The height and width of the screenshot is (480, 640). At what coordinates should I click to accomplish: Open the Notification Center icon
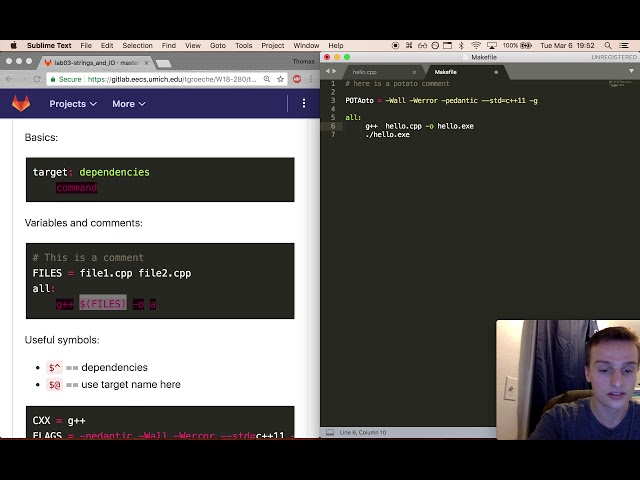pyautogui.click(x=624, y=46)
